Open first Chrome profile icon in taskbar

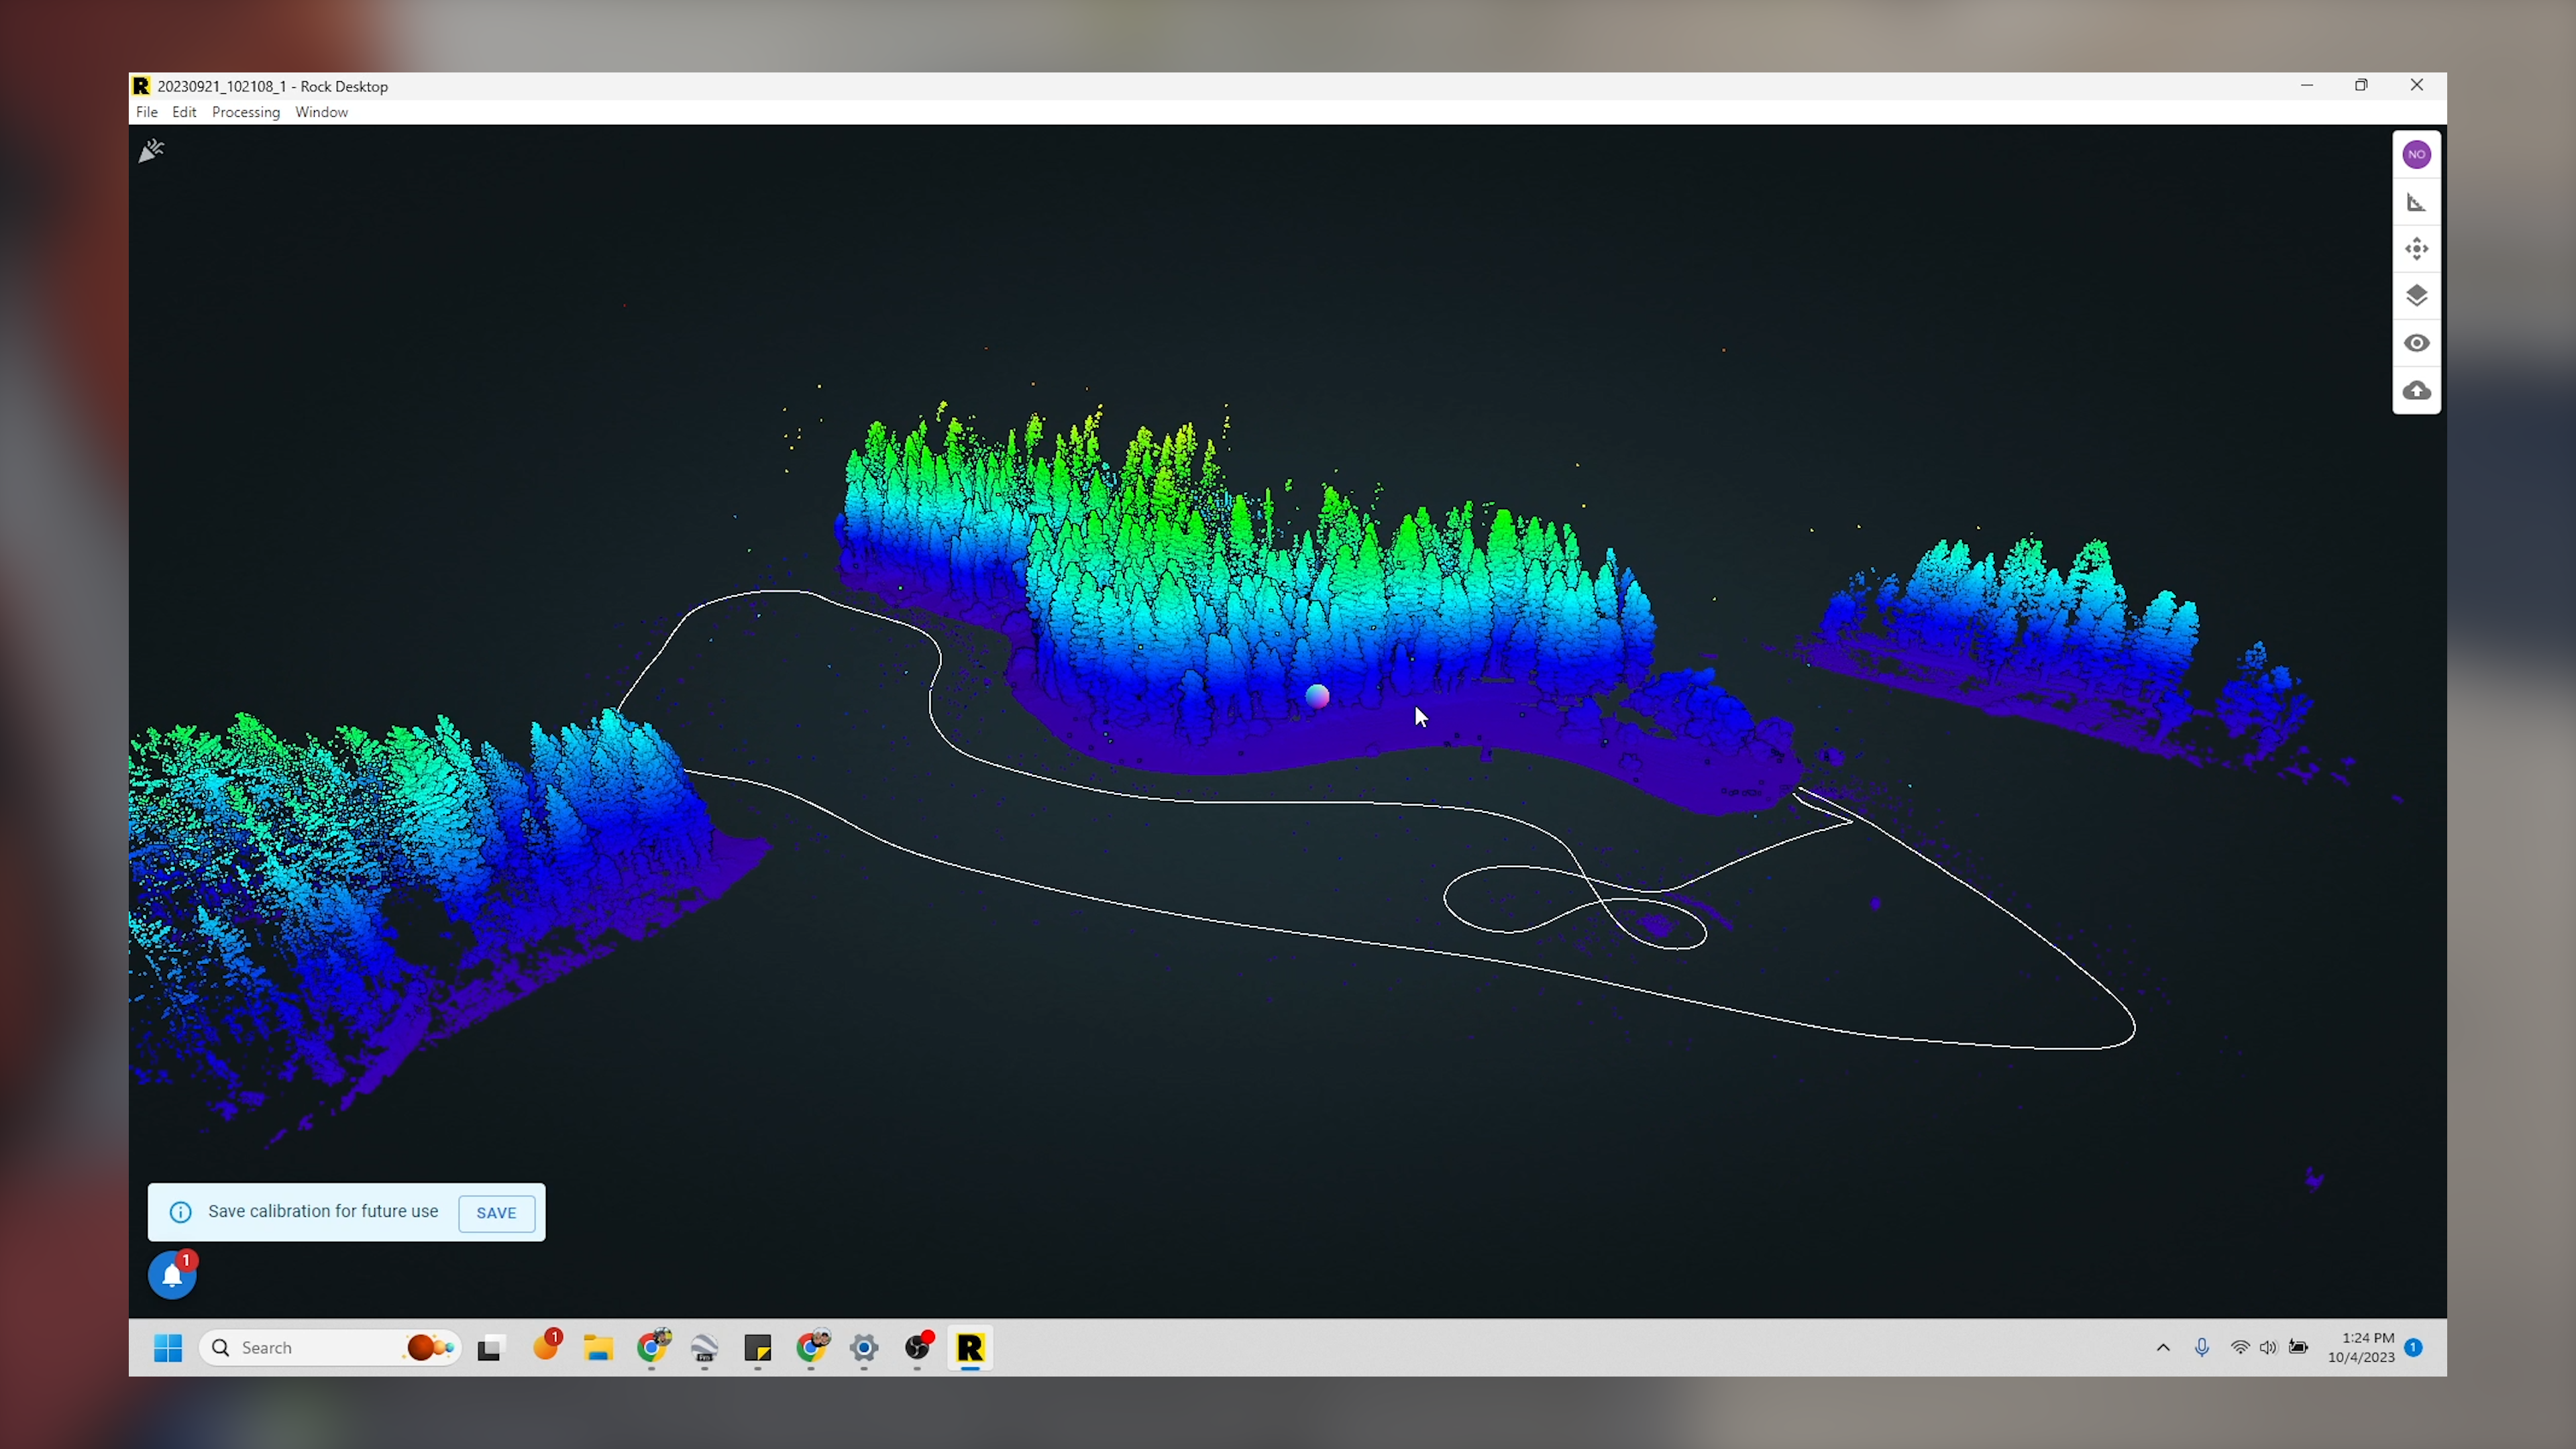(653, 1347)
